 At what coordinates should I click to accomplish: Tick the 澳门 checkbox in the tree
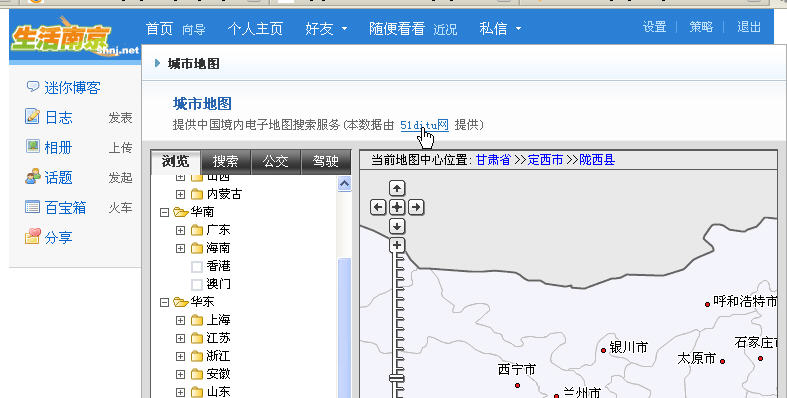coord(197,285)
